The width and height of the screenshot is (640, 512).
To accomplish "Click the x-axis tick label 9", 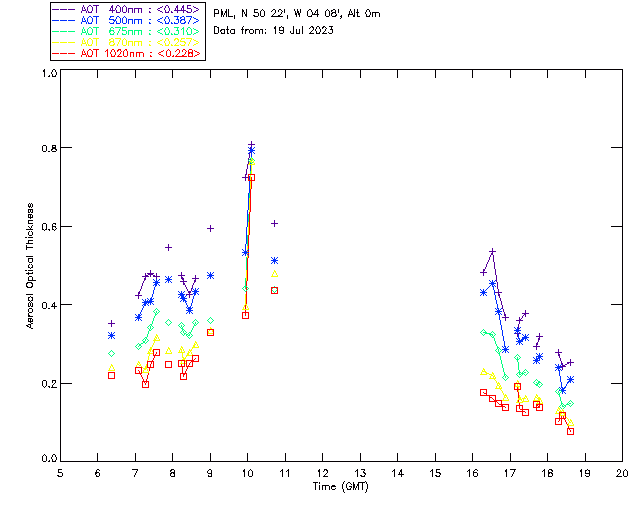I will 210,473.
